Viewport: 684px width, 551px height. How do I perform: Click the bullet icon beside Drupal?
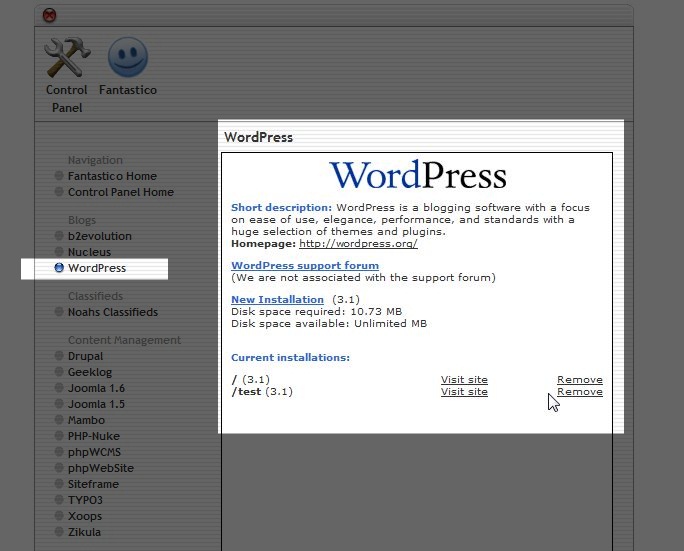point(59,356)
